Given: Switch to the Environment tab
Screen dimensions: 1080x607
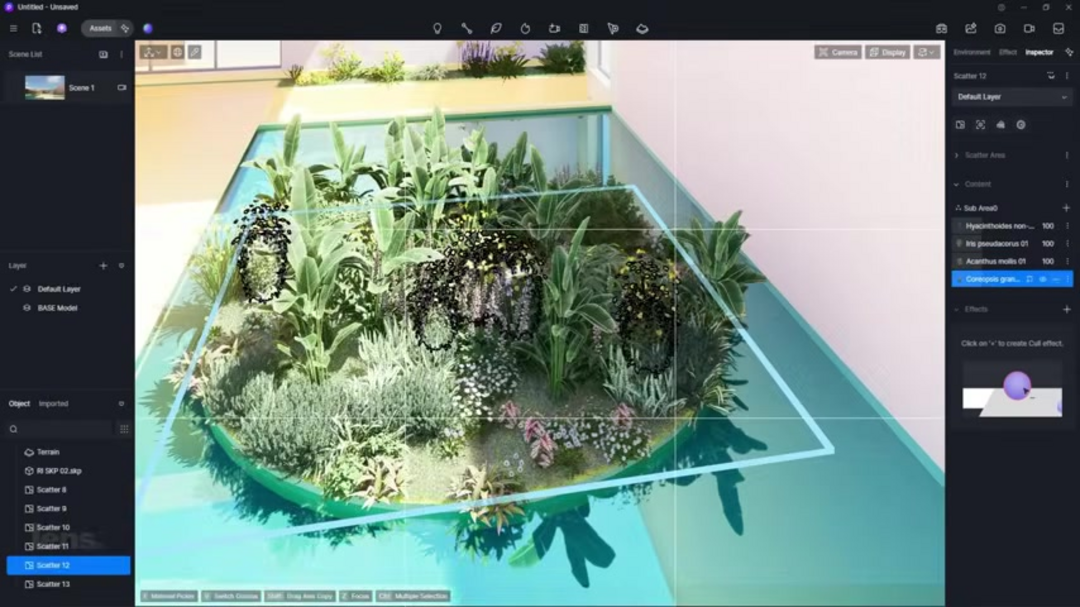Looking at the screenshot, I should 971,52.
